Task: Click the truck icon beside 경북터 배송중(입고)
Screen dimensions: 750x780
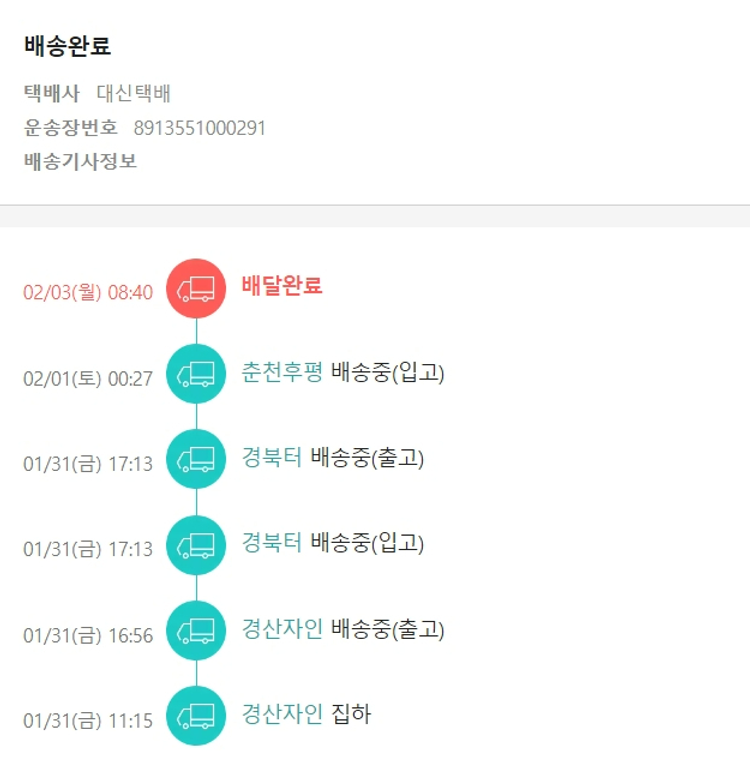Action: click(196, 545)
